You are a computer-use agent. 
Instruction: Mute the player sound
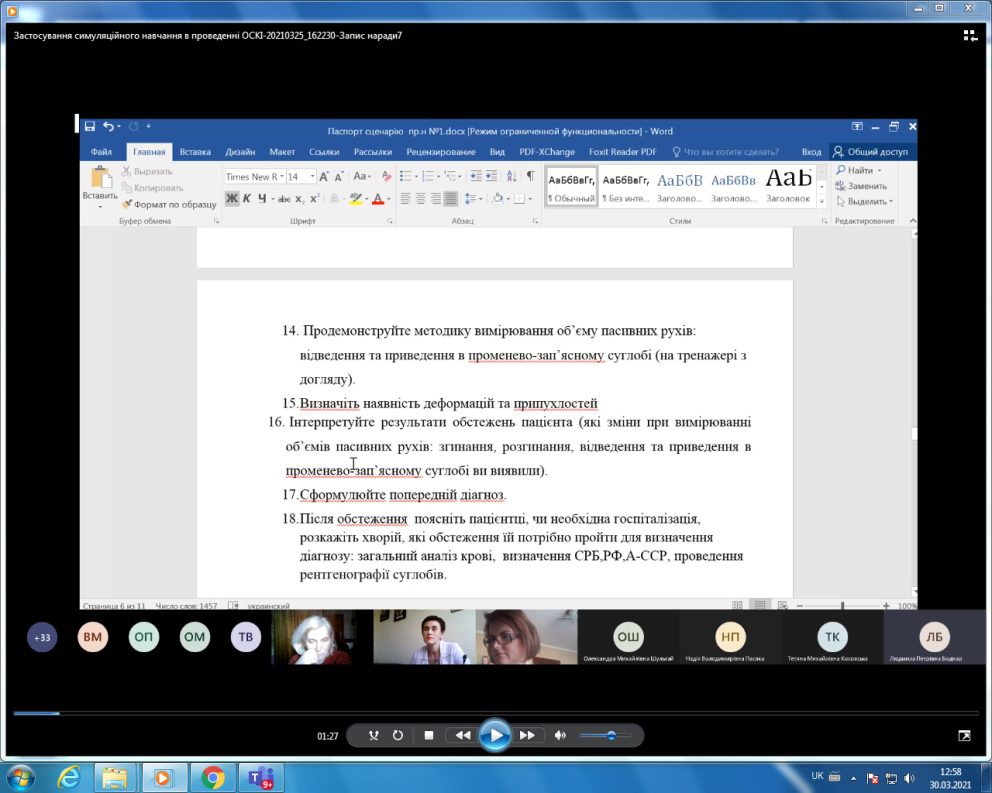pyautogui.click(x=560, y=736)
